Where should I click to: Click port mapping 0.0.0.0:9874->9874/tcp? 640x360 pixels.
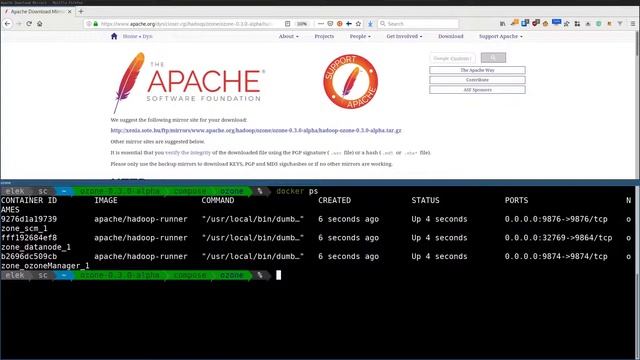click(x=556, y=257)
